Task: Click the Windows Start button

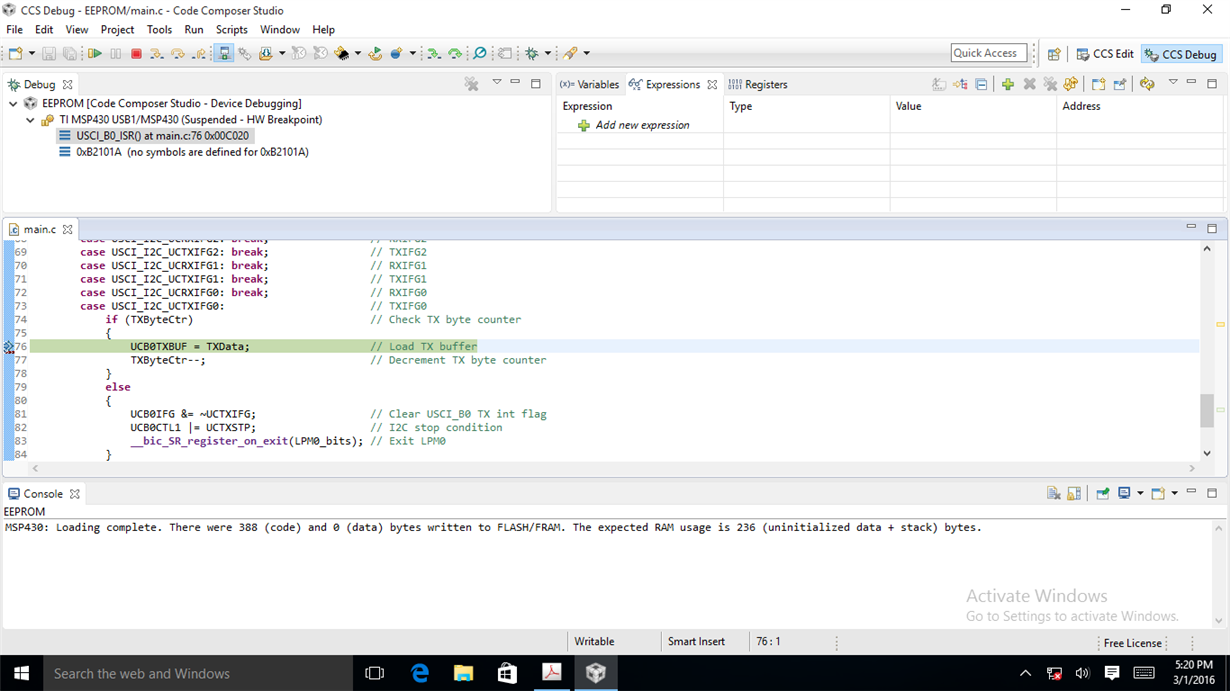Action: [x=21, y=673]
